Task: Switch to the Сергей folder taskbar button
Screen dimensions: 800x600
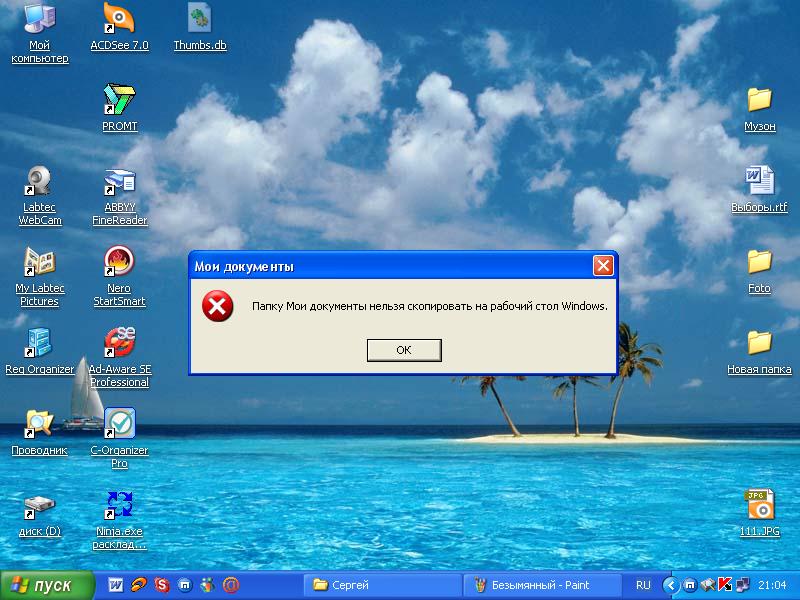Action: pyautogui.click(x=383, y=585)
